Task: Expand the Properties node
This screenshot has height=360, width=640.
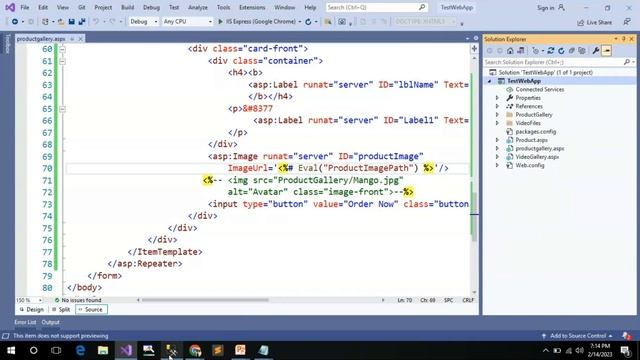Action: point(498,98)
